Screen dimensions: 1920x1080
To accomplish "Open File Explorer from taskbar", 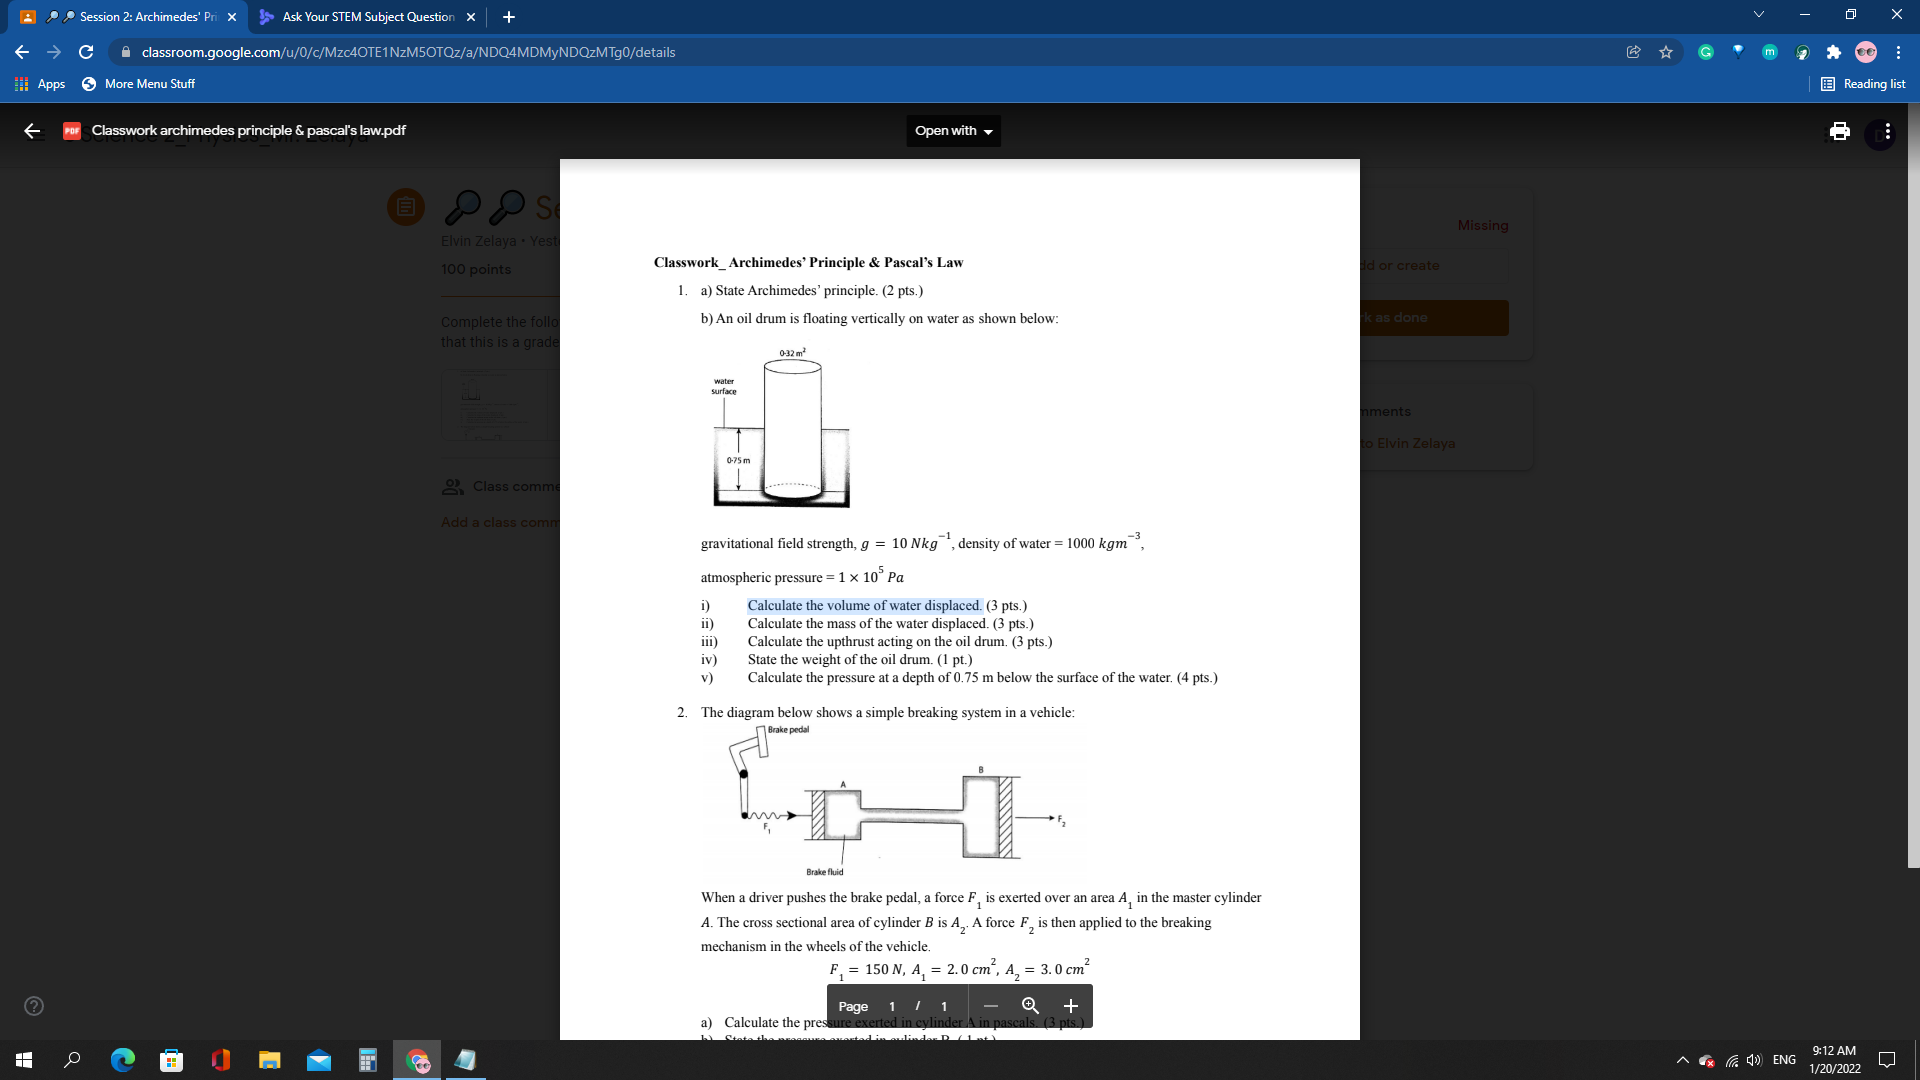I will [269, 1060].
